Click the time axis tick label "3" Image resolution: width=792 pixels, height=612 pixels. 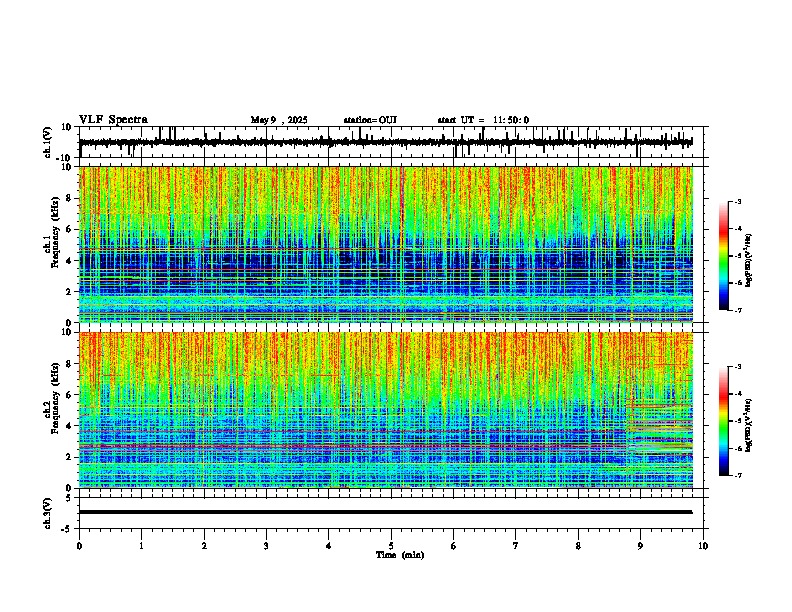266,546
